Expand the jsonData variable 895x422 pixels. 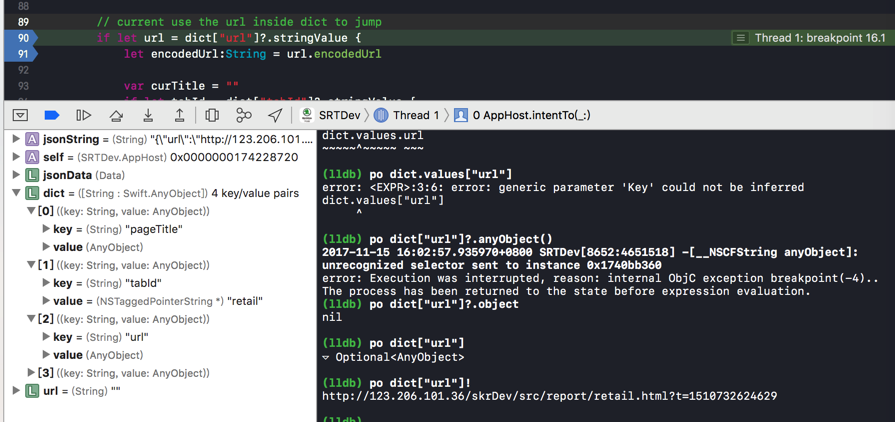tap(17, 175)
